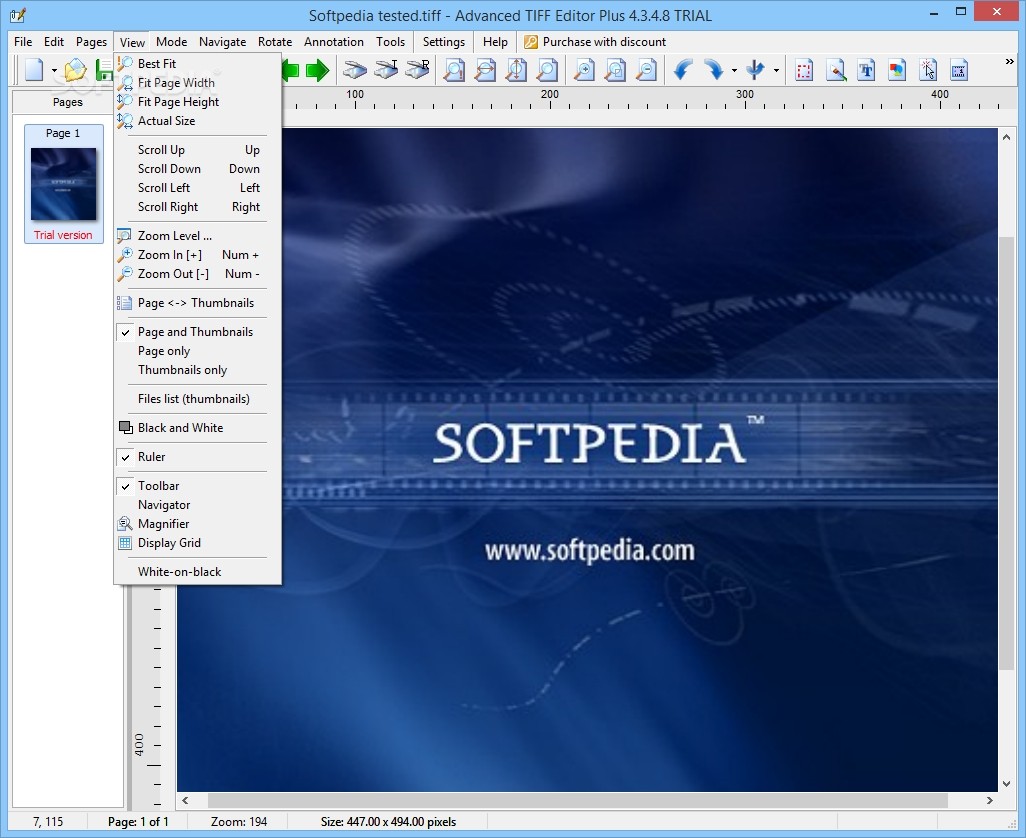Select the Text annotation tool icon
Viewport: 1026px width, 838px height.
[866, 69]
